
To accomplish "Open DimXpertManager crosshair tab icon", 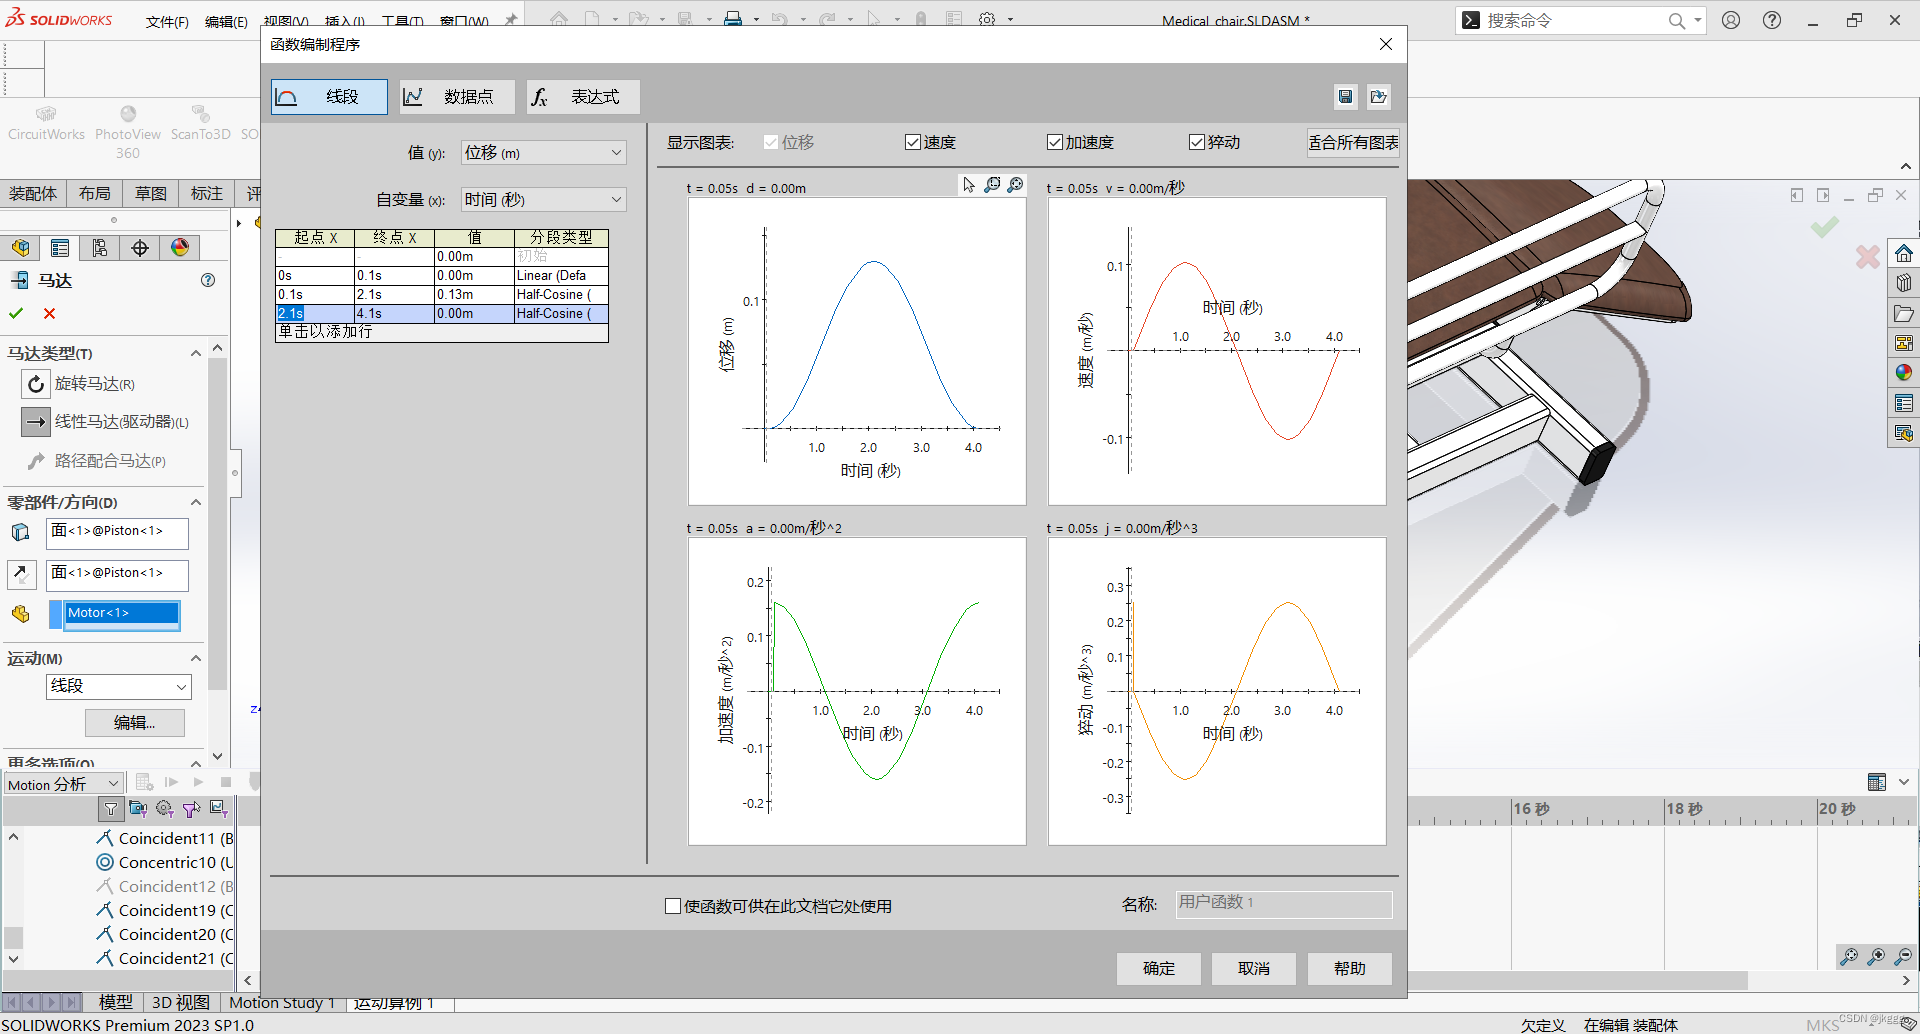I will point(140,248).
